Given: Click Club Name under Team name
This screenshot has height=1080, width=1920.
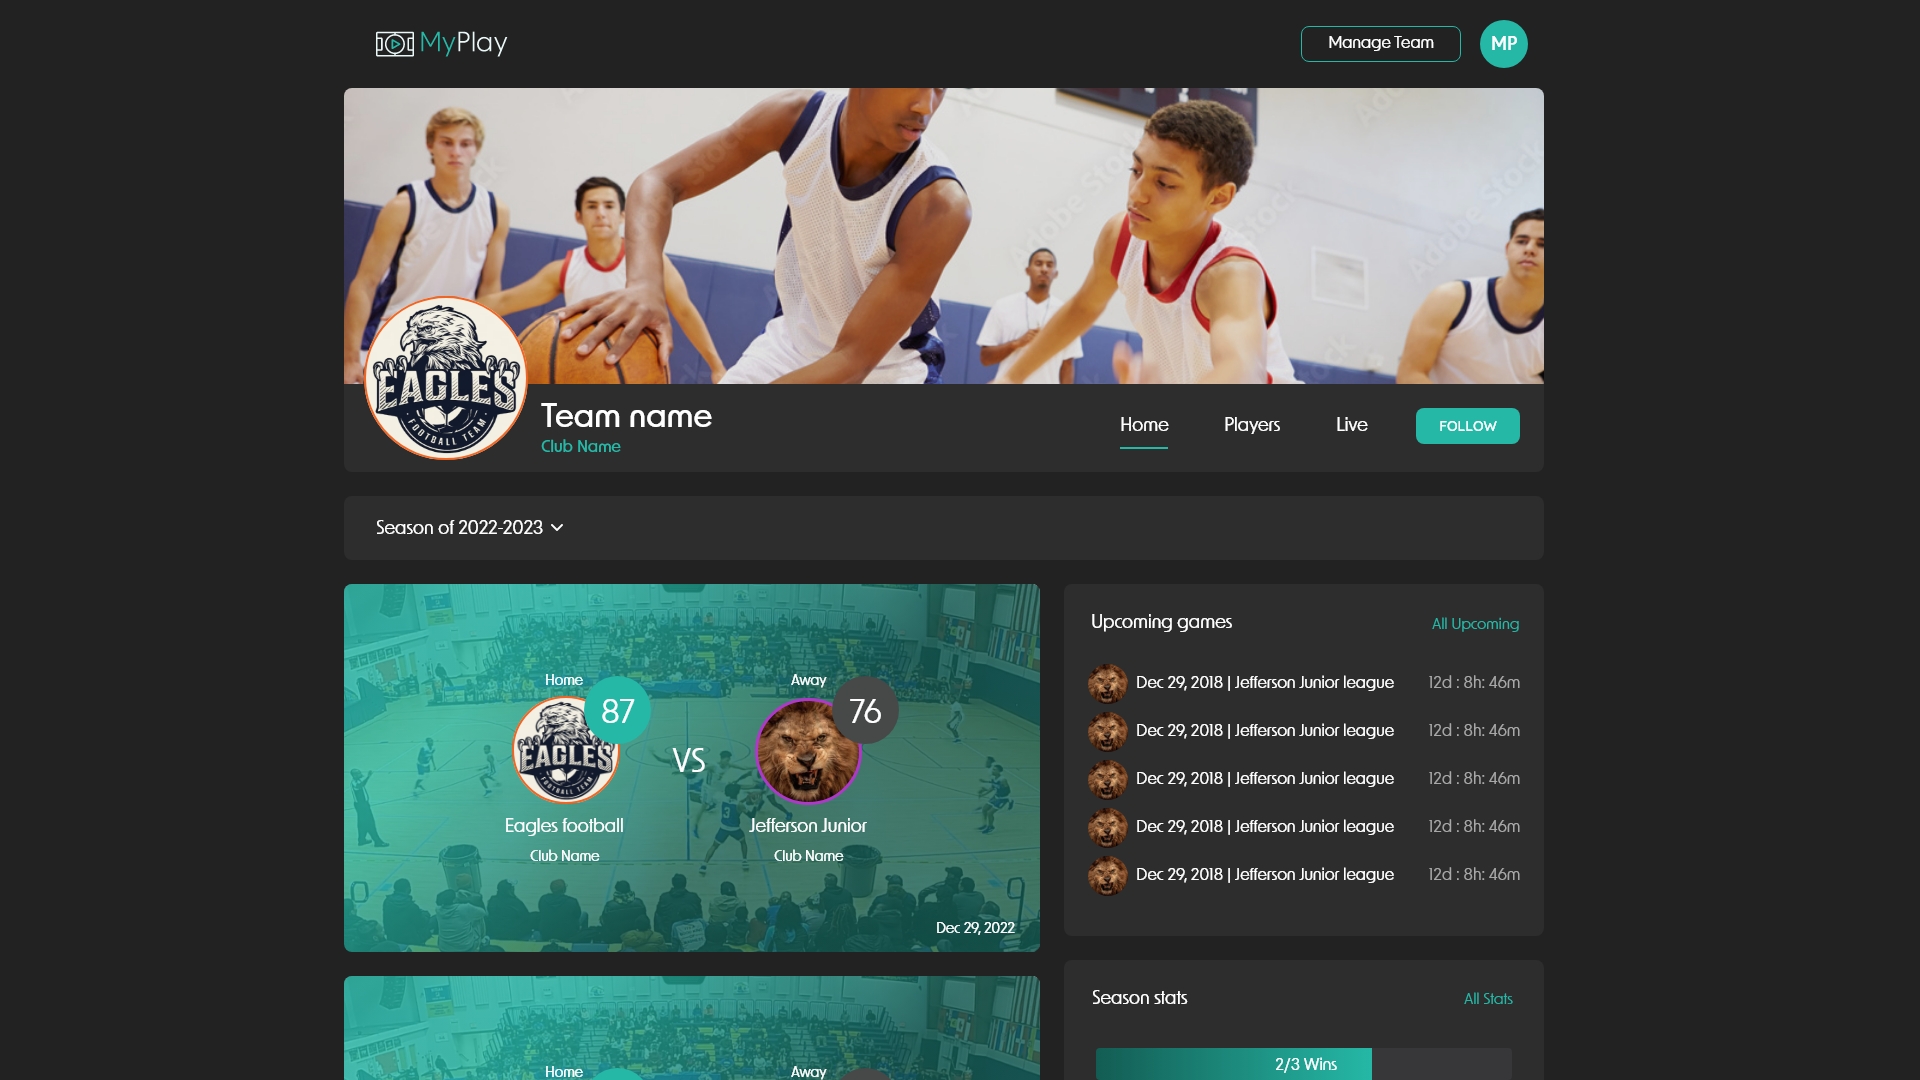Looking at the screenshot, I should click(581, 447).
